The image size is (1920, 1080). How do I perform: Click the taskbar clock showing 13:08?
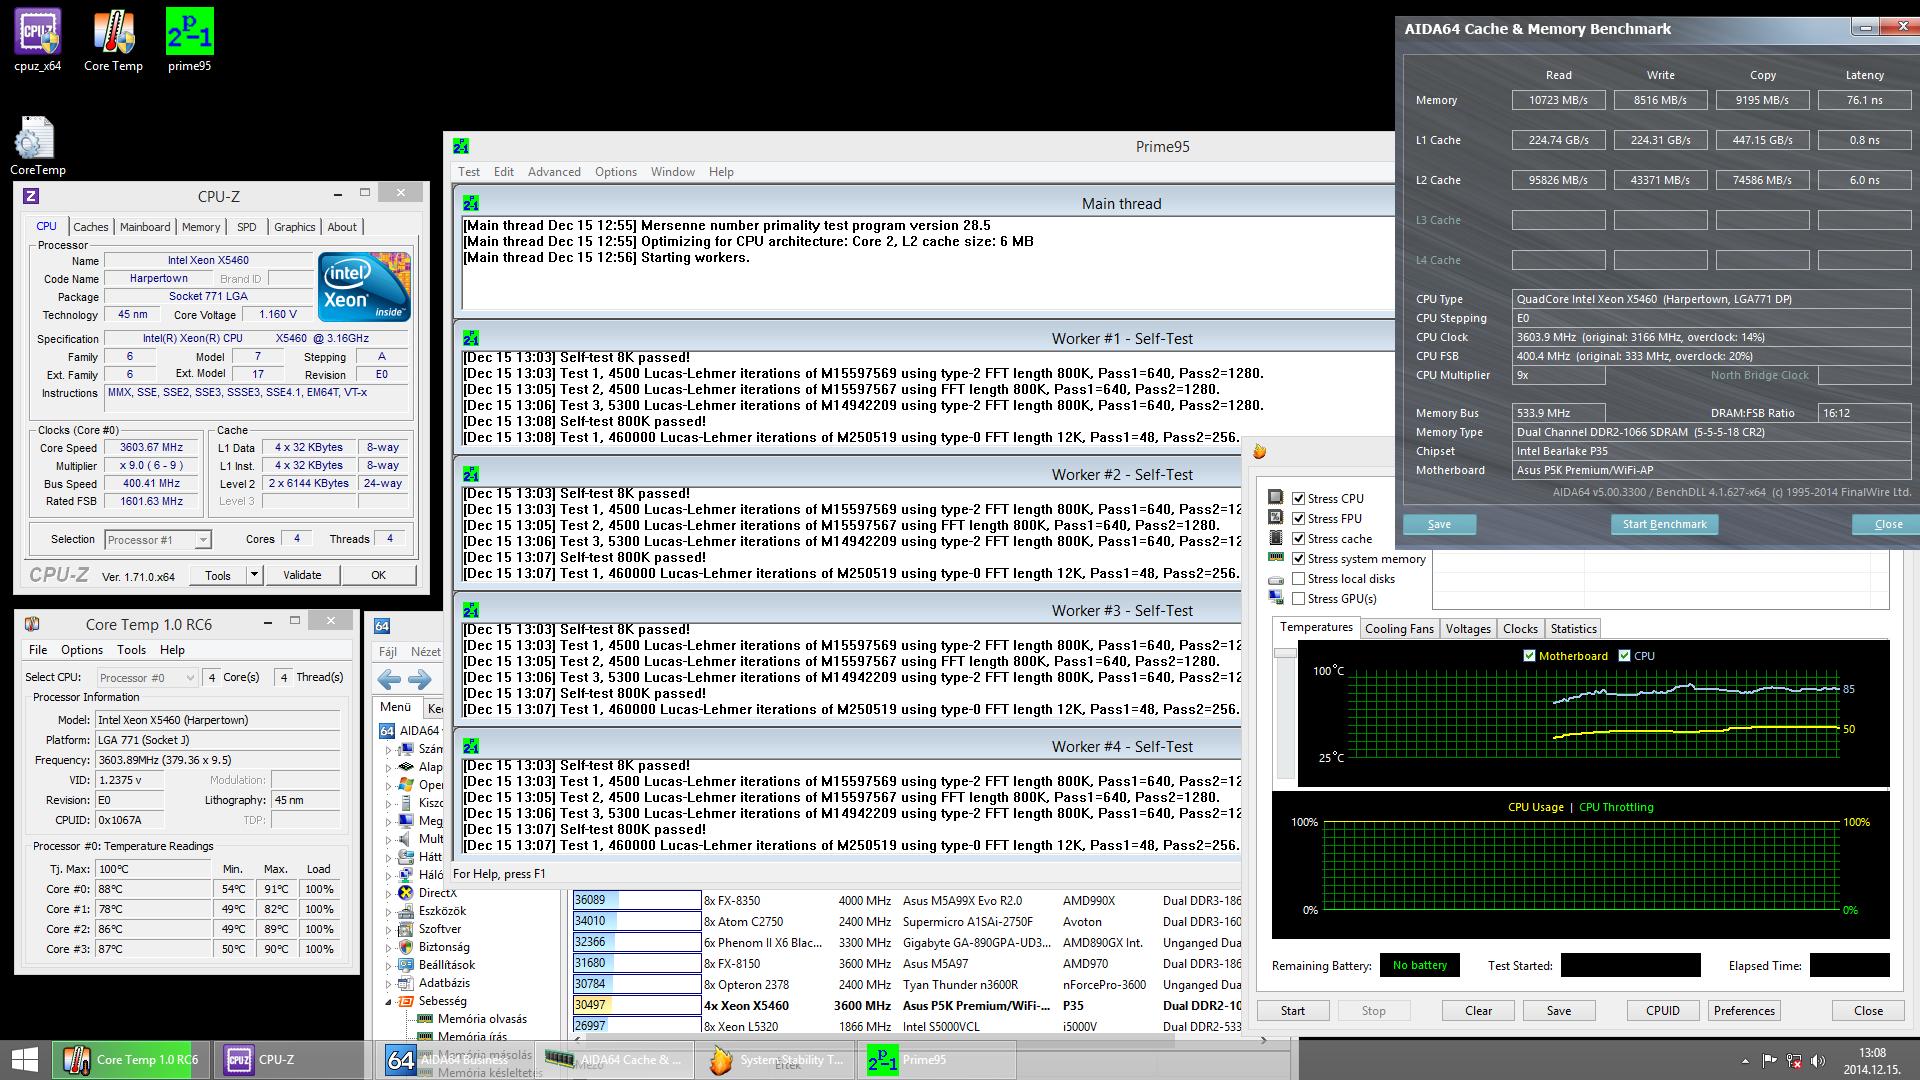pyautogui.click(x=1872, y=1053)
